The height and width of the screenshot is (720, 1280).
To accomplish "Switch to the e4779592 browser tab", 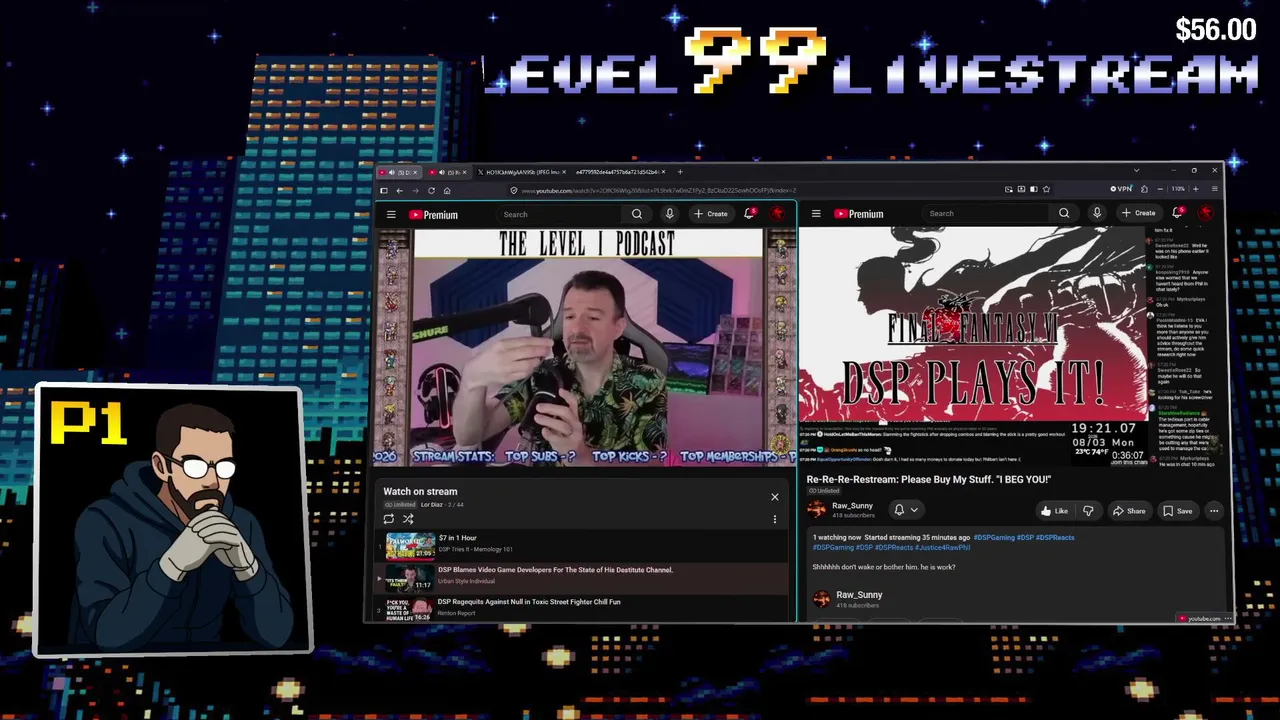I will tap(620, 172).
